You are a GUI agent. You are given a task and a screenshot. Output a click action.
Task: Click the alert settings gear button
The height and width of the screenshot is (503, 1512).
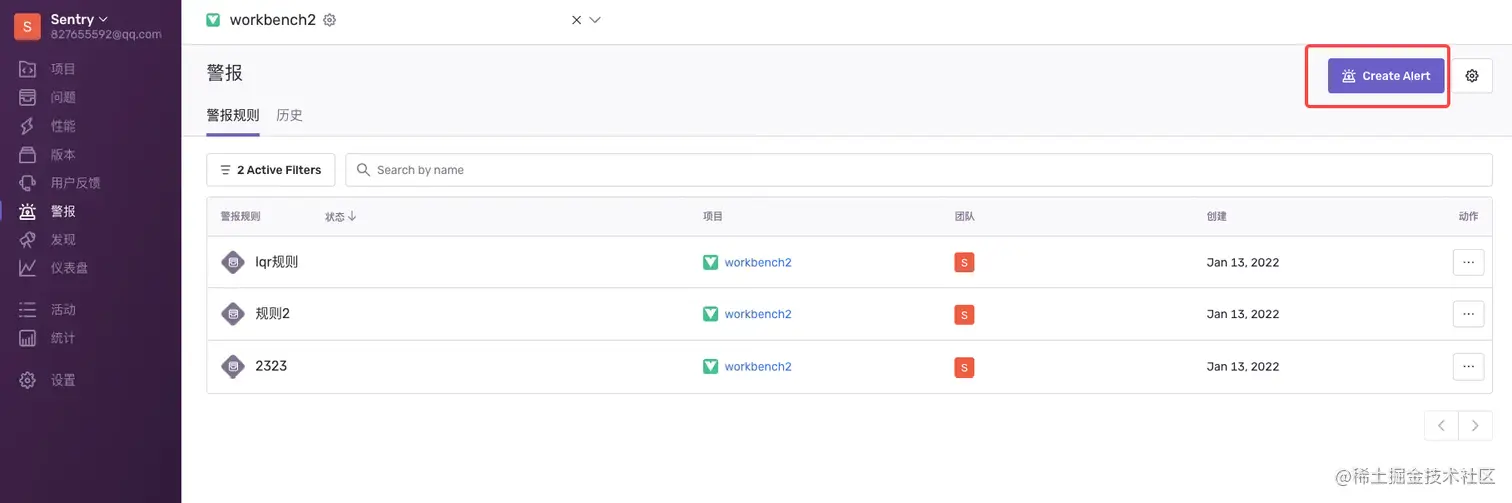click(1471, 76)
